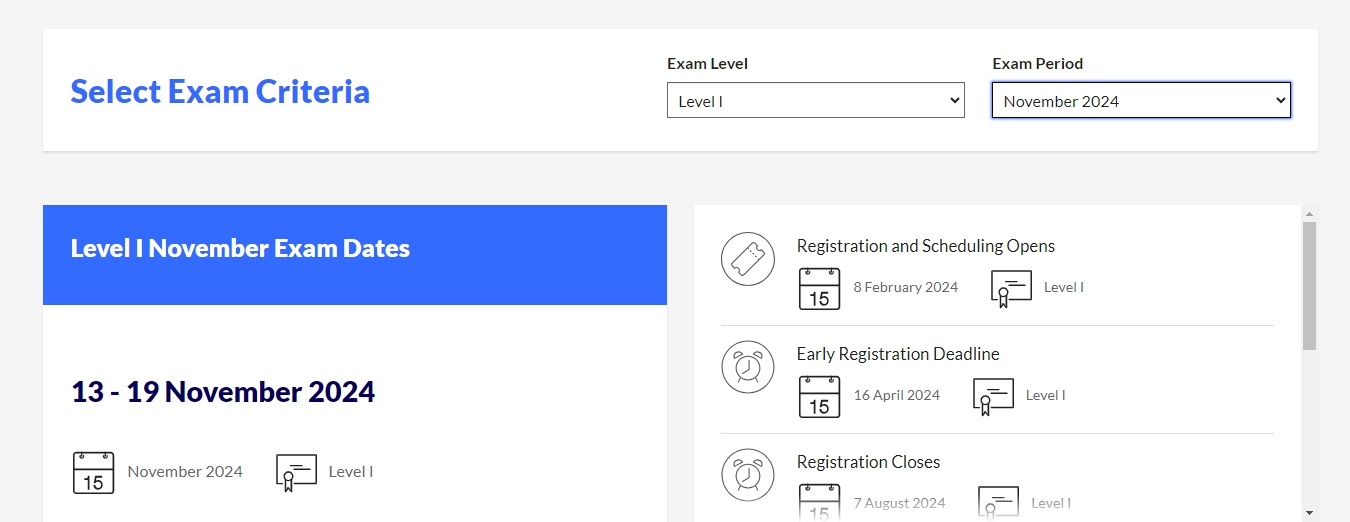1350x522 pixels.
Task: Click the certificate icon in the left exam dates card
Action: coord(296,473)
